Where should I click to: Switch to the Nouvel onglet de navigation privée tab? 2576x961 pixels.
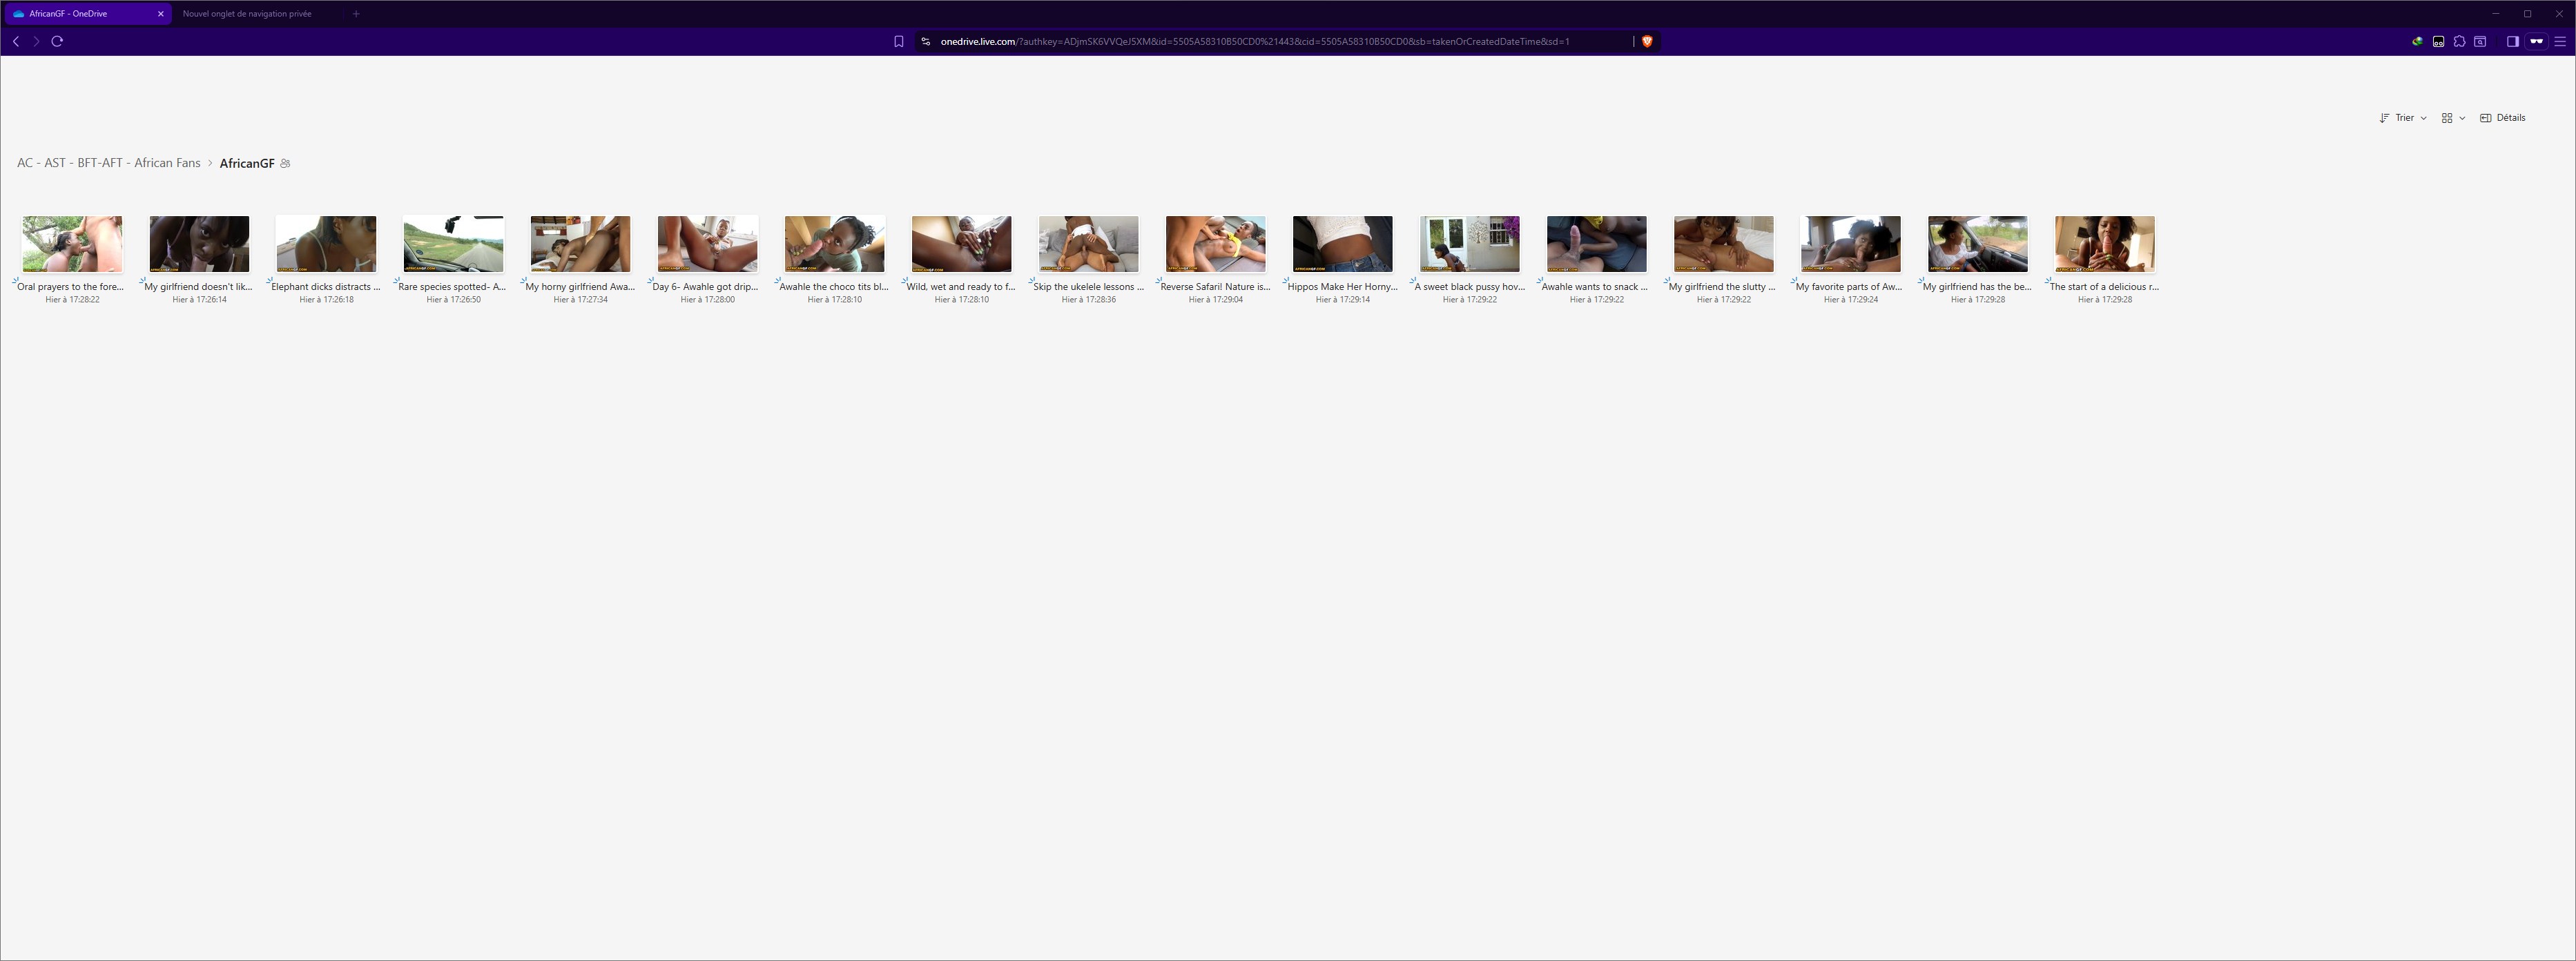[247, 14]
